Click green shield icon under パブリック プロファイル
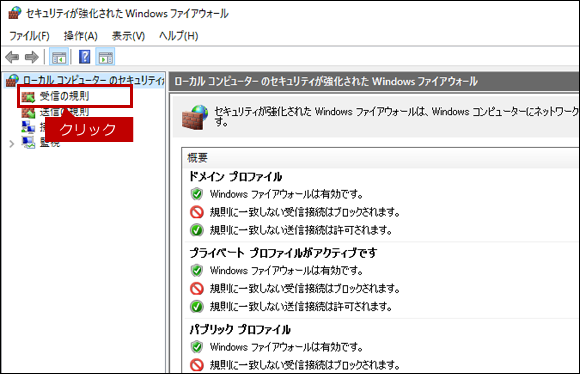 tap(197, 347)
